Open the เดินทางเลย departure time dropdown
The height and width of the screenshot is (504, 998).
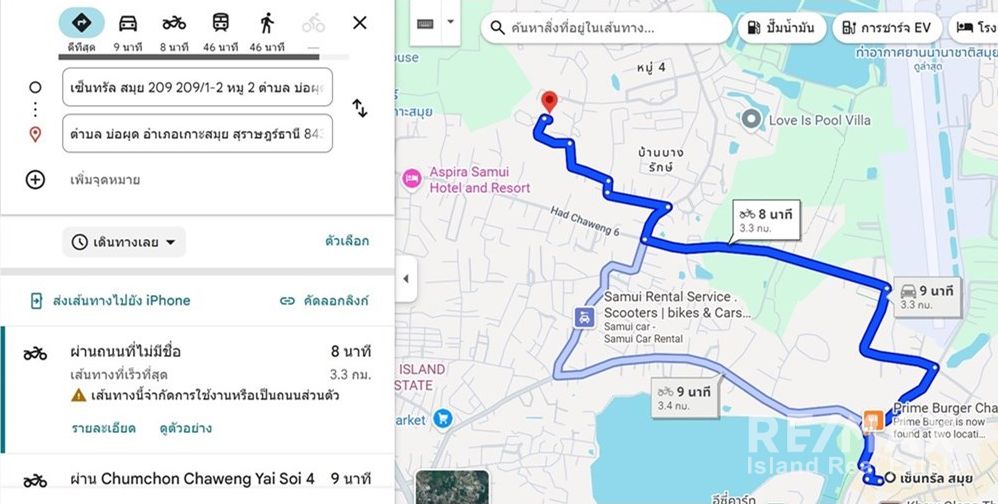(x=124, y=242)
